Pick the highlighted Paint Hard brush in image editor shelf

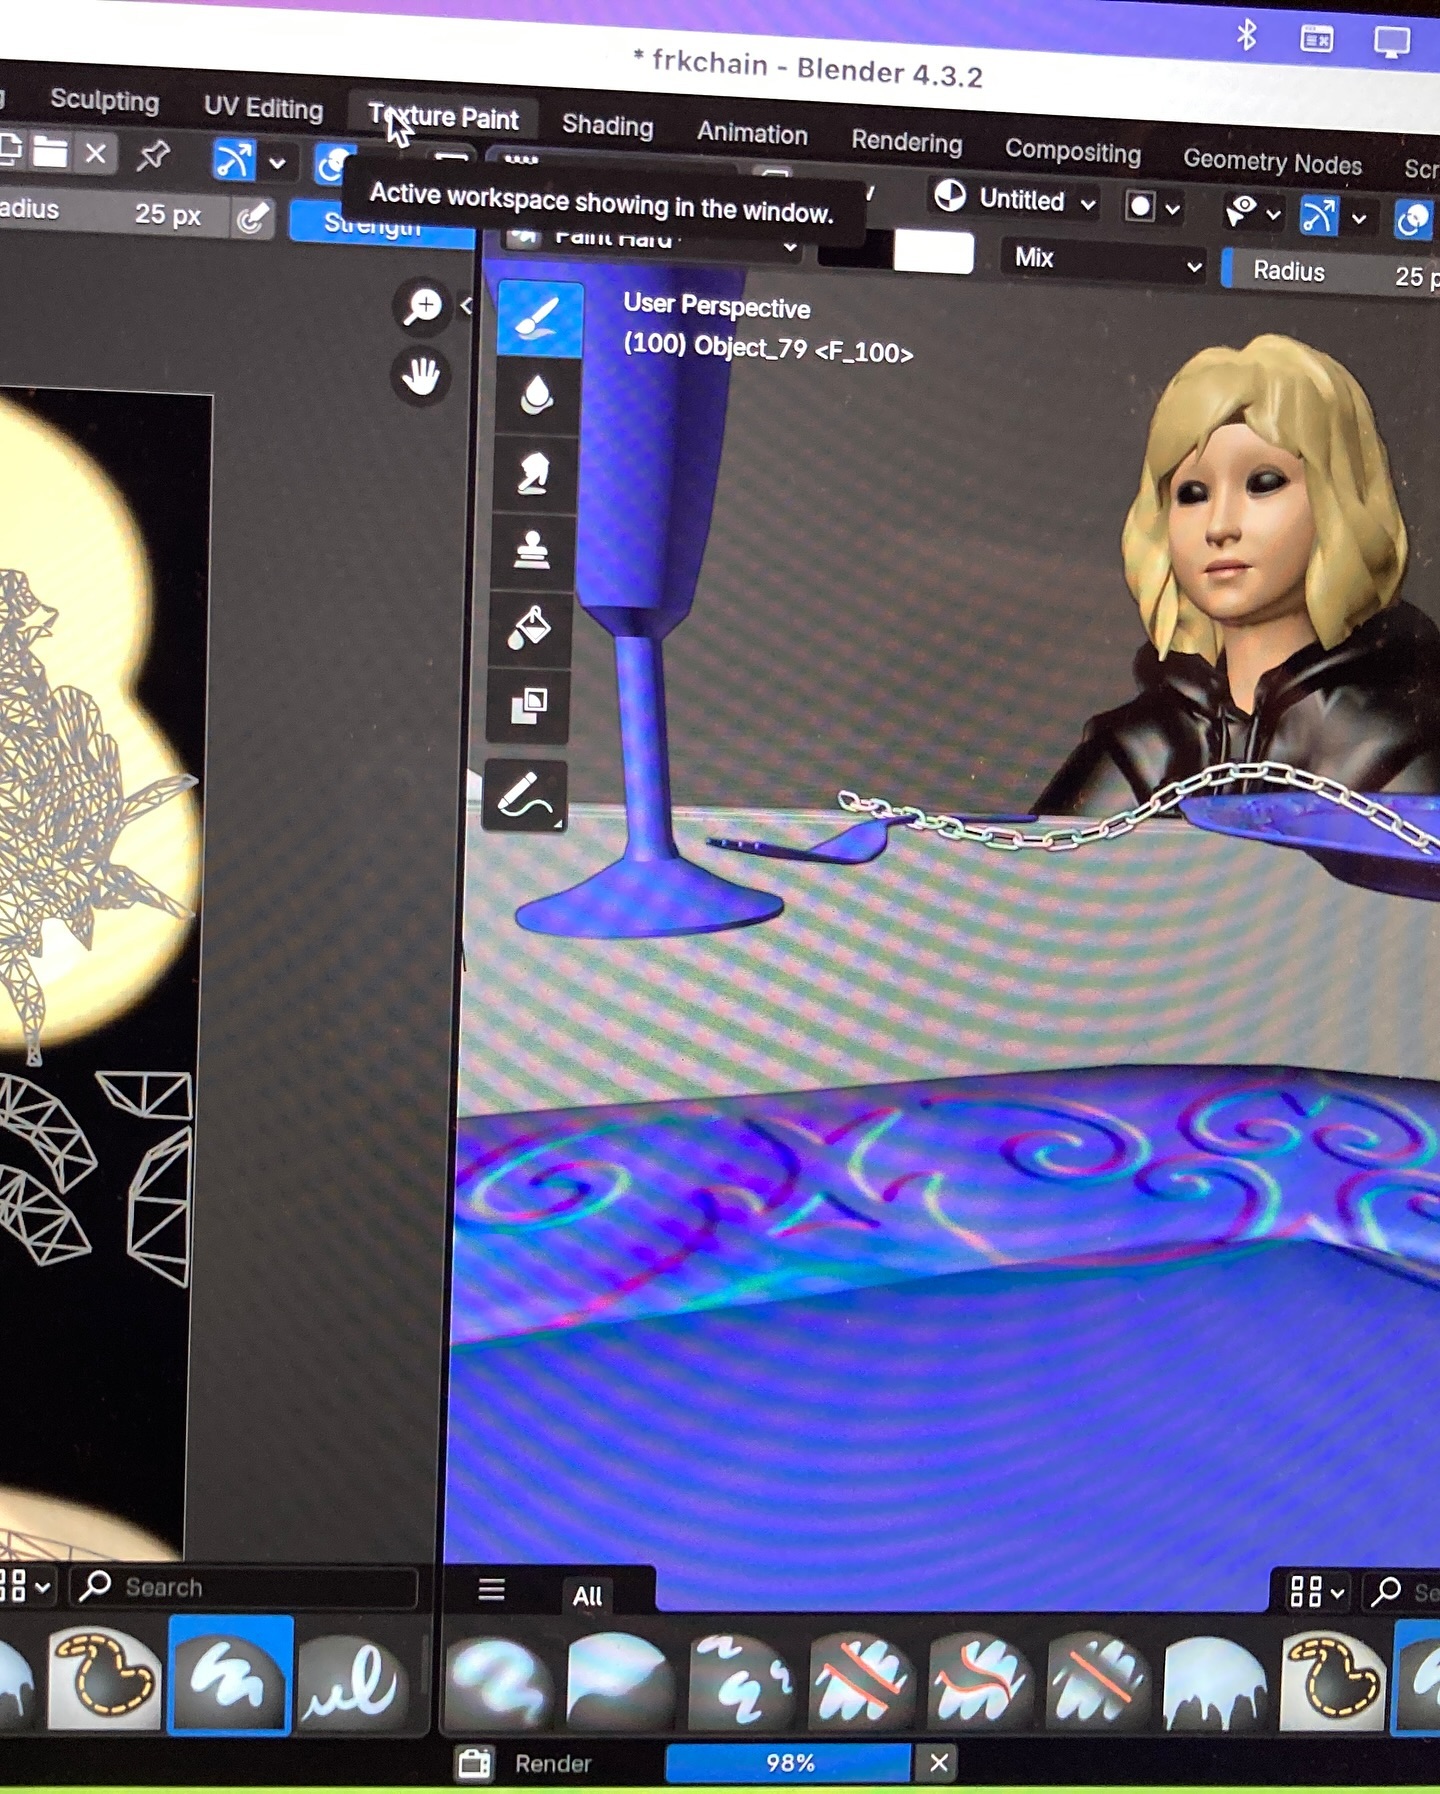[x=230, y=1678]
